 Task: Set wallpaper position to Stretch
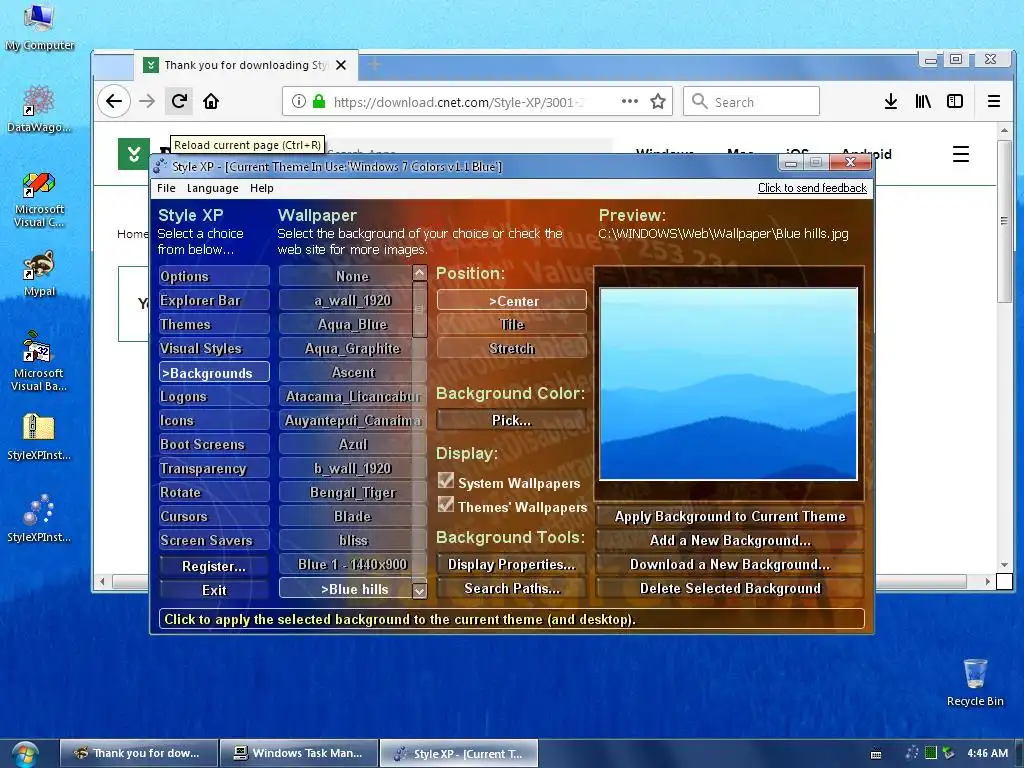click(512, 349)
